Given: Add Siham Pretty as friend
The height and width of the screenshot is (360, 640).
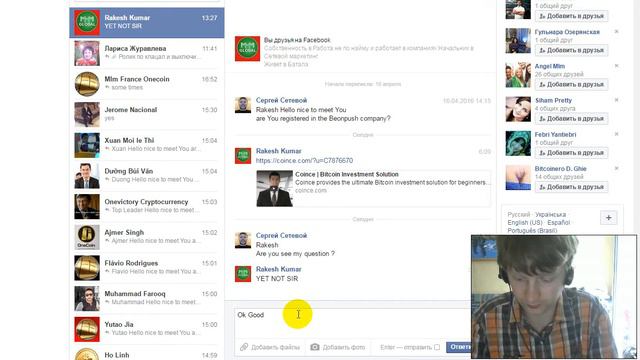Looking at the screenshot, I should pyautogui.click(x=571, y=119).
